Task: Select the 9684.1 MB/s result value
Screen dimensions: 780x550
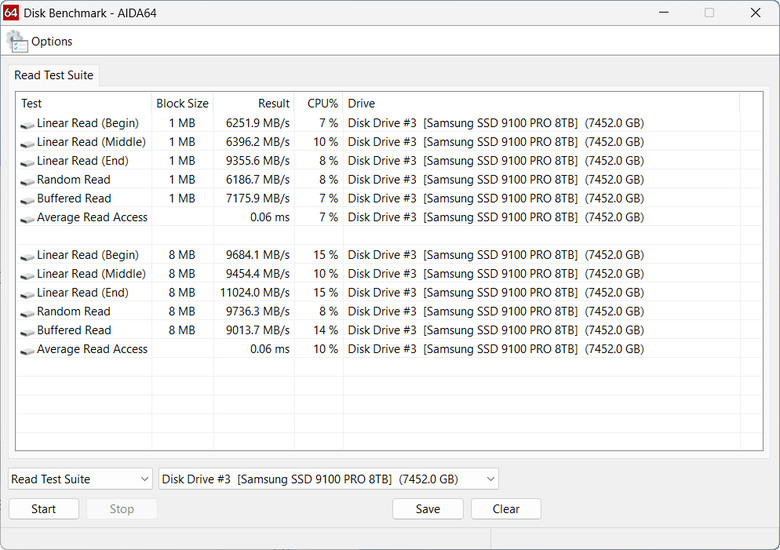Action: tap(258, 255)
